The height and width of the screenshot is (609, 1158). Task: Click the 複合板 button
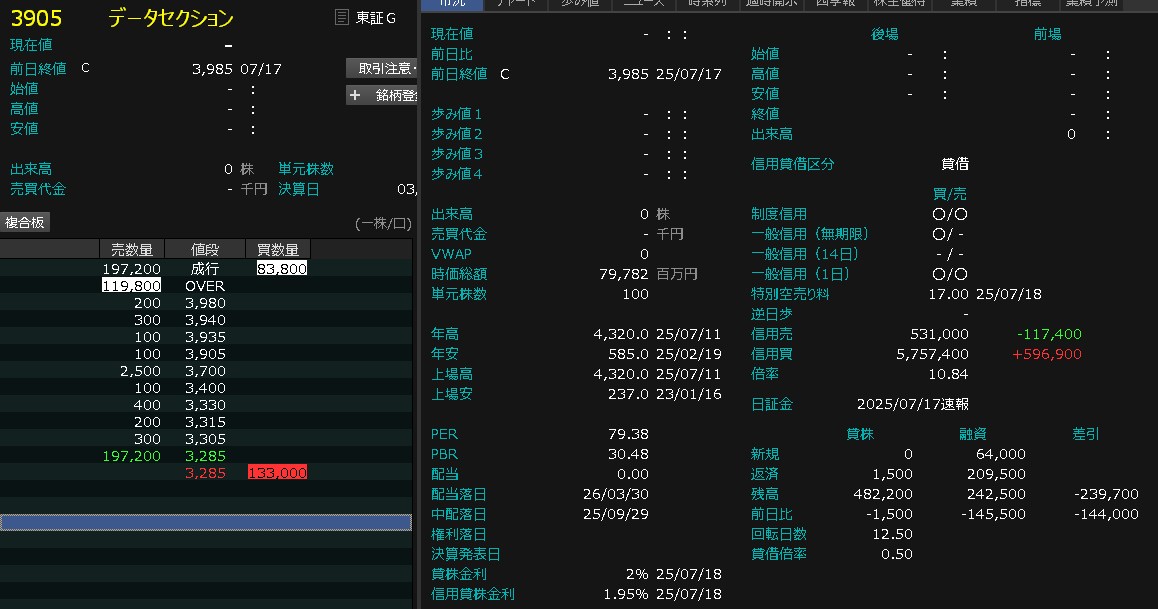25,222
